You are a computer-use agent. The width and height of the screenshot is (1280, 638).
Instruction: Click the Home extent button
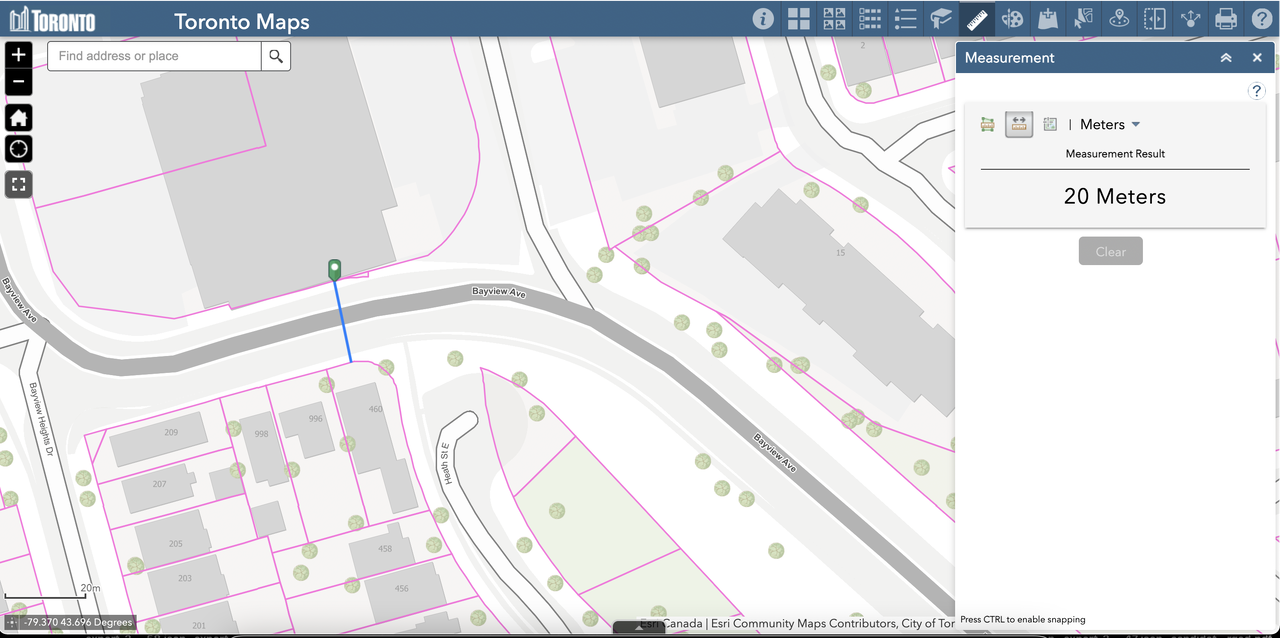click(18, 118)
